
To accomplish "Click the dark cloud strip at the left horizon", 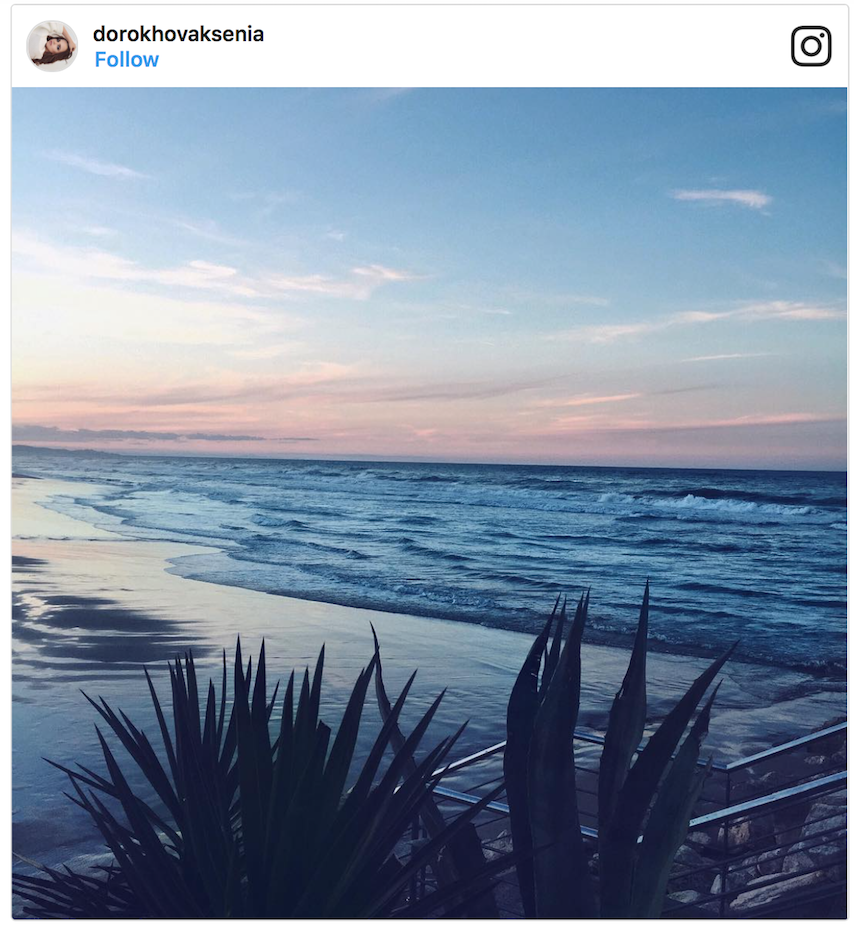I will click(130, 434).
